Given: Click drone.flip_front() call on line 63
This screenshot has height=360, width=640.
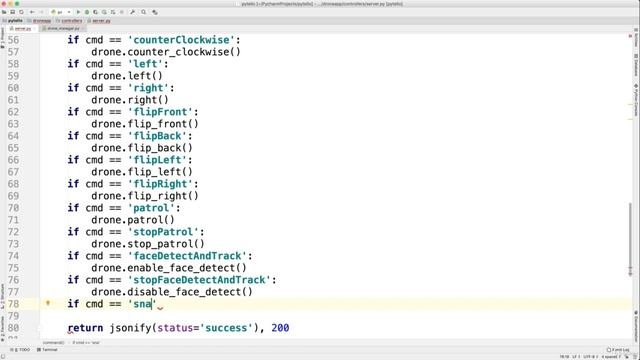Looking at the screenshot, I should point(144,124).
